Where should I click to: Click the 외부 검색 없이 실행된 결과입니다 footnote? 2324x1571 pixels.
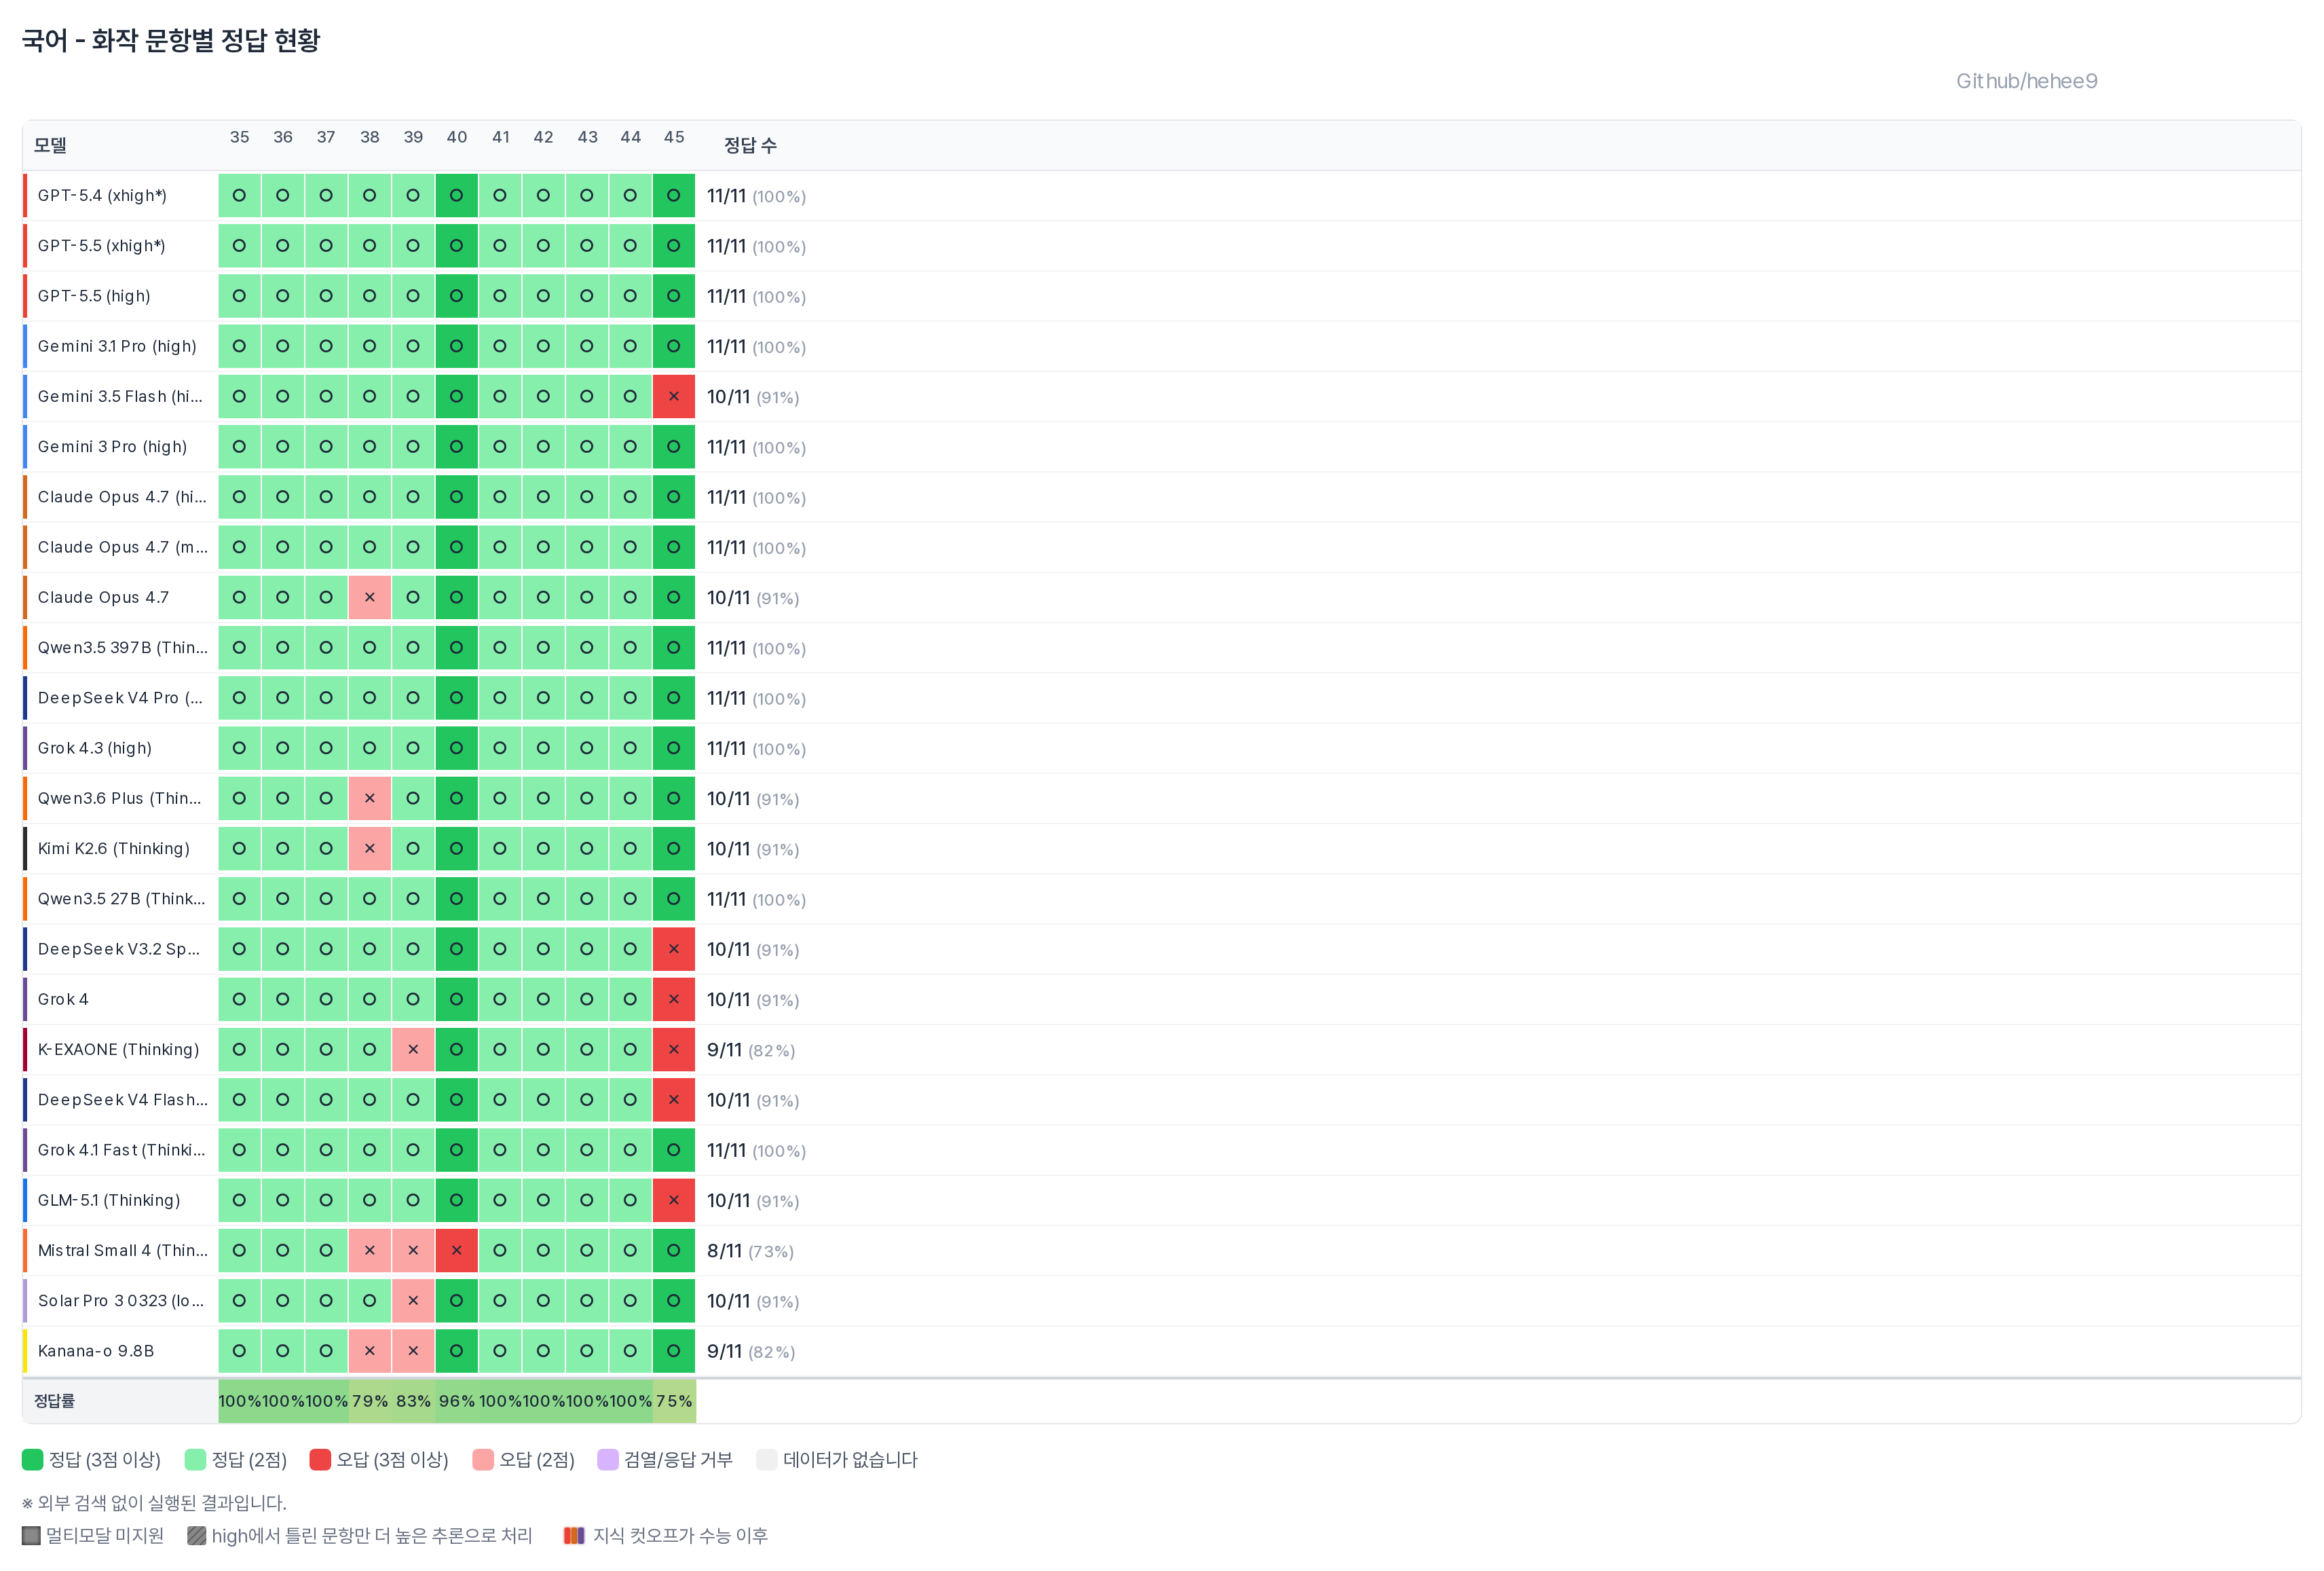coord(154,1503)
